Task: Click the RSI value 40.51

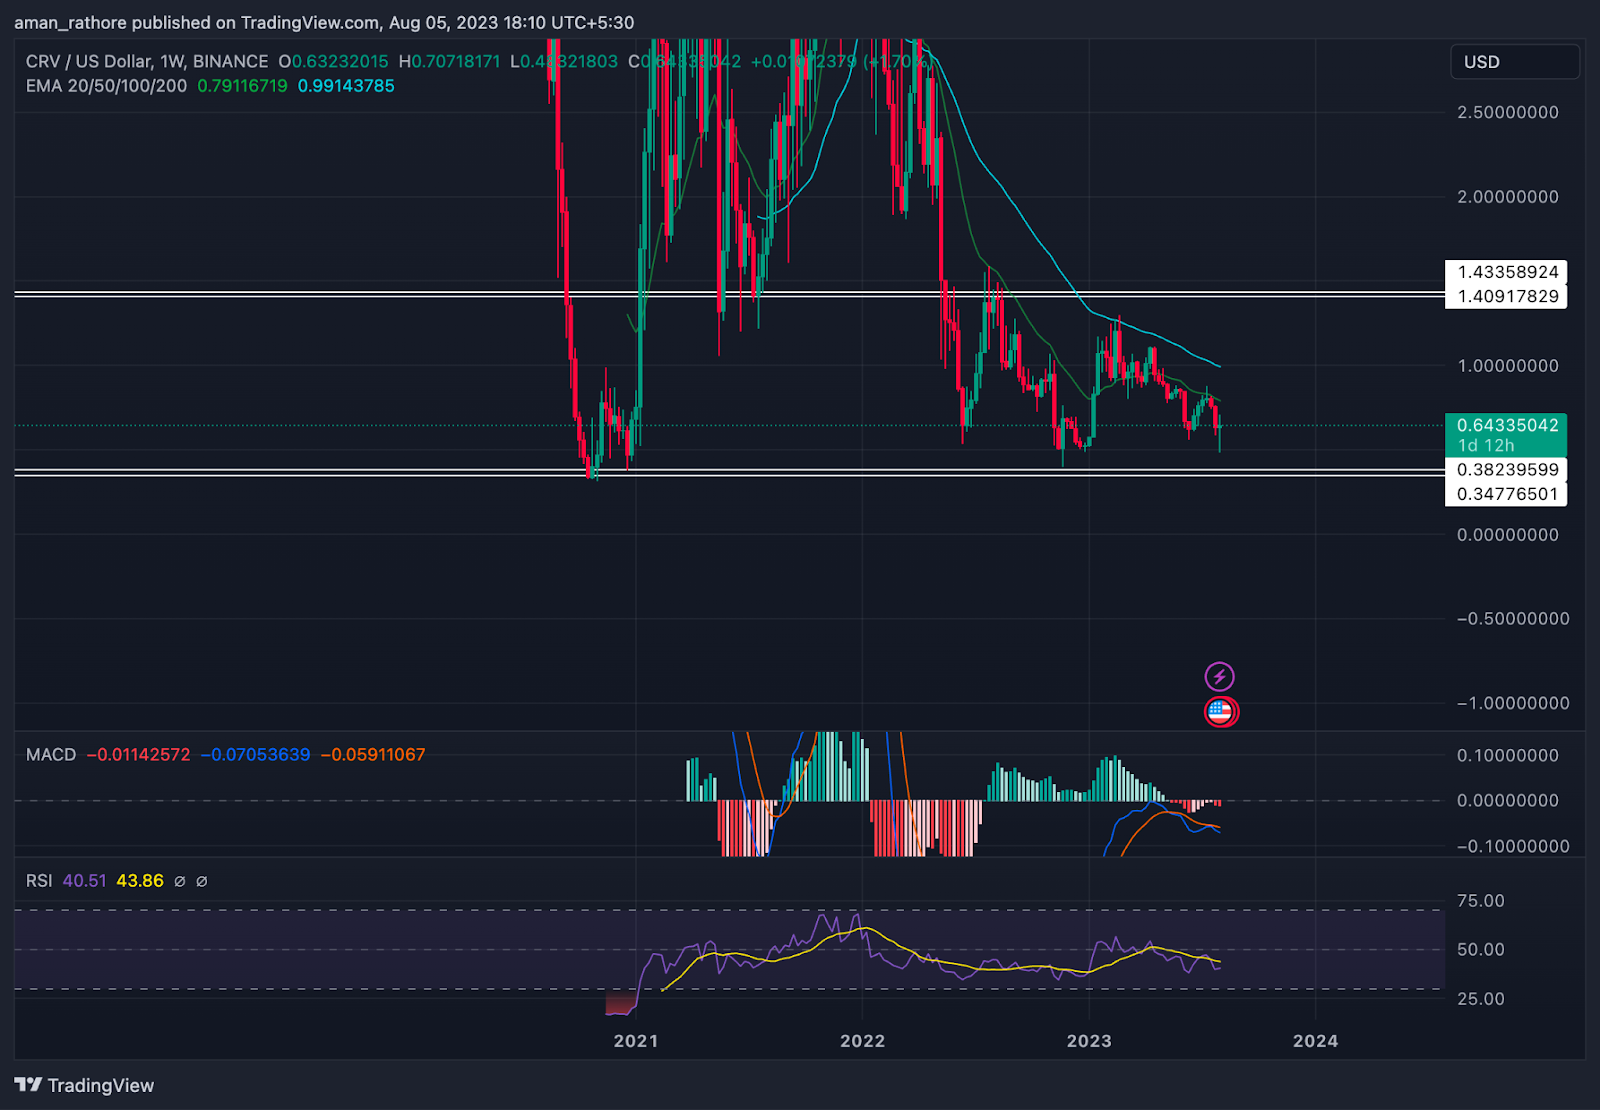Action: [84, 881]
